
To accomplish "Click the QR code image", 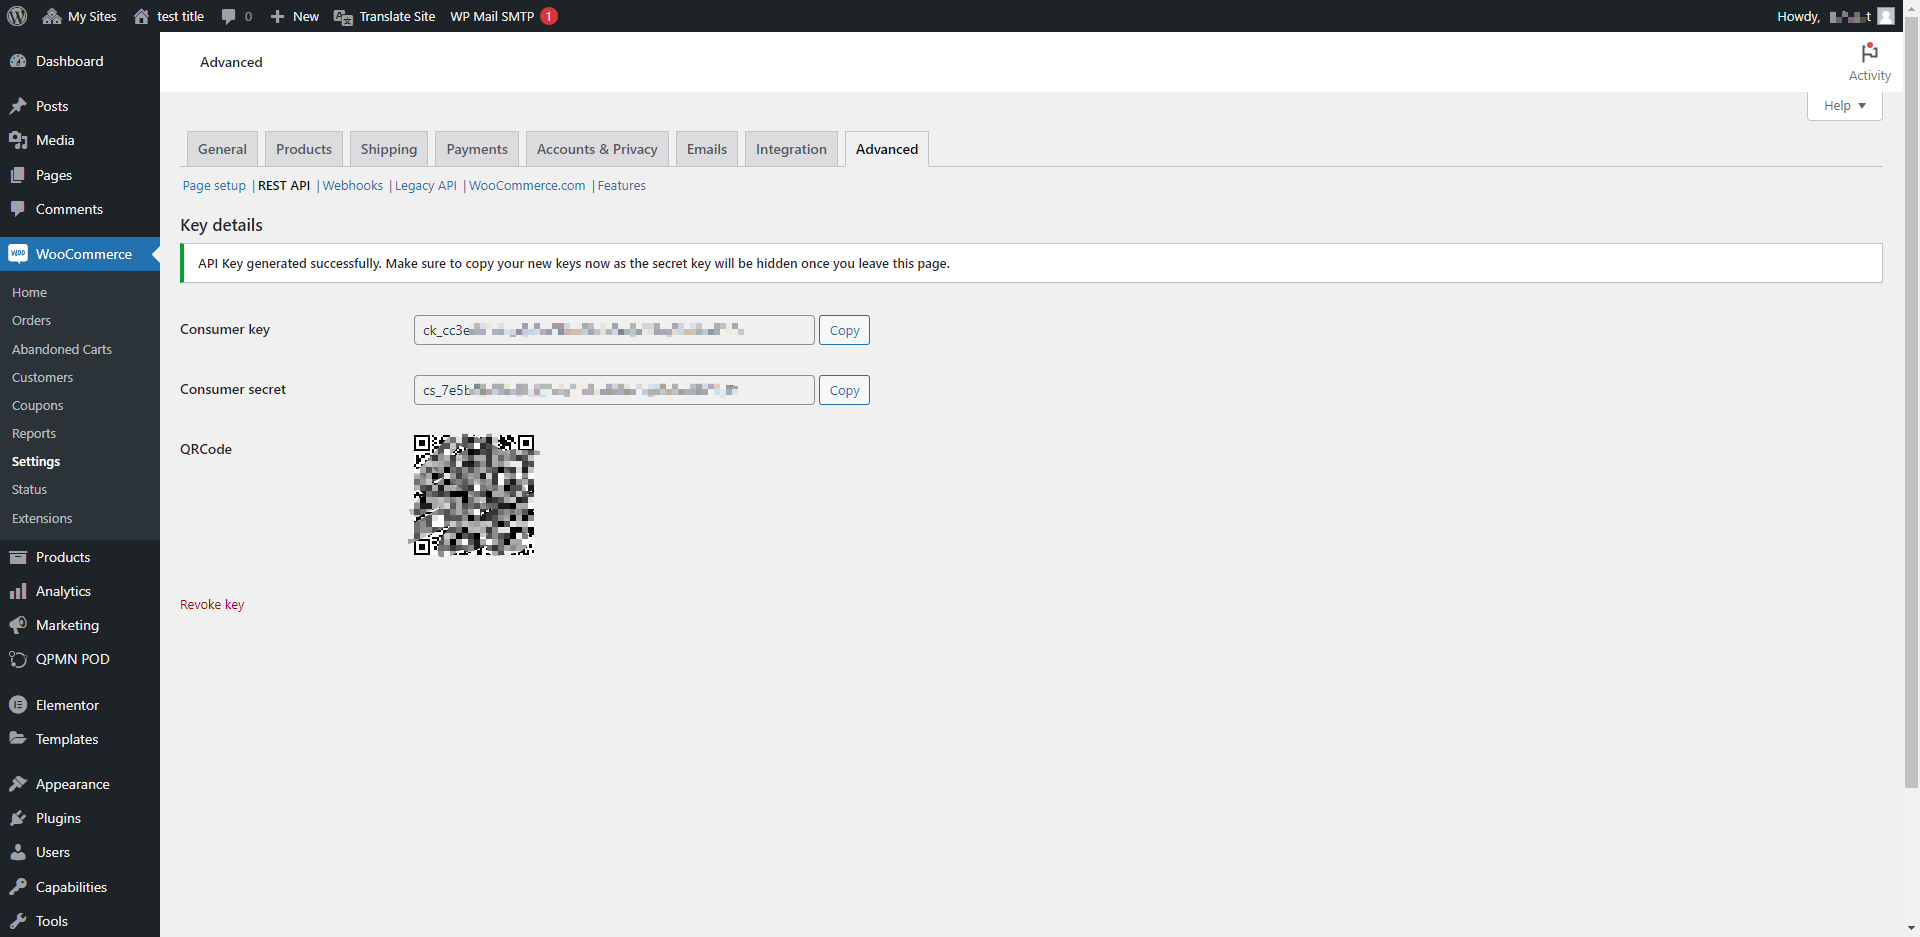I will pos(474,495).
